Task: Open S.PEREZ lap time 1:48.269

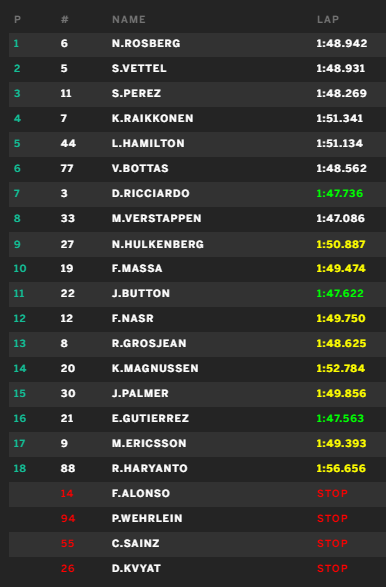Action: tap(341, 93)
